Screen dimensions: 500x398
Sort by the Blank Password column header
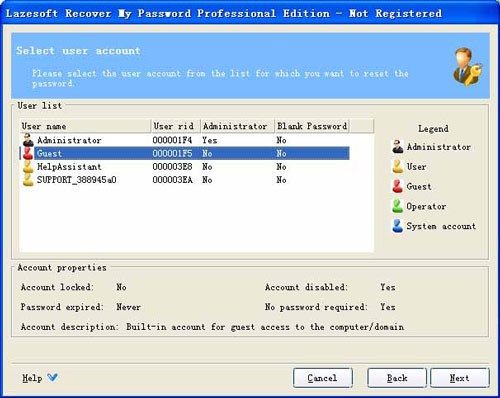coord(312,126)
